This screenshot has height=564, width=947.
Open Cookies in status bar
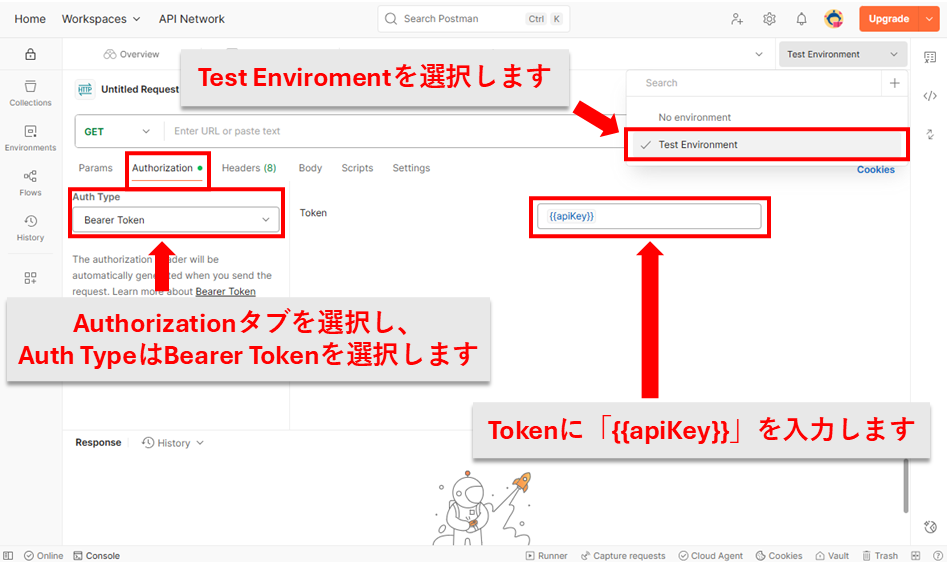point(779,556)
